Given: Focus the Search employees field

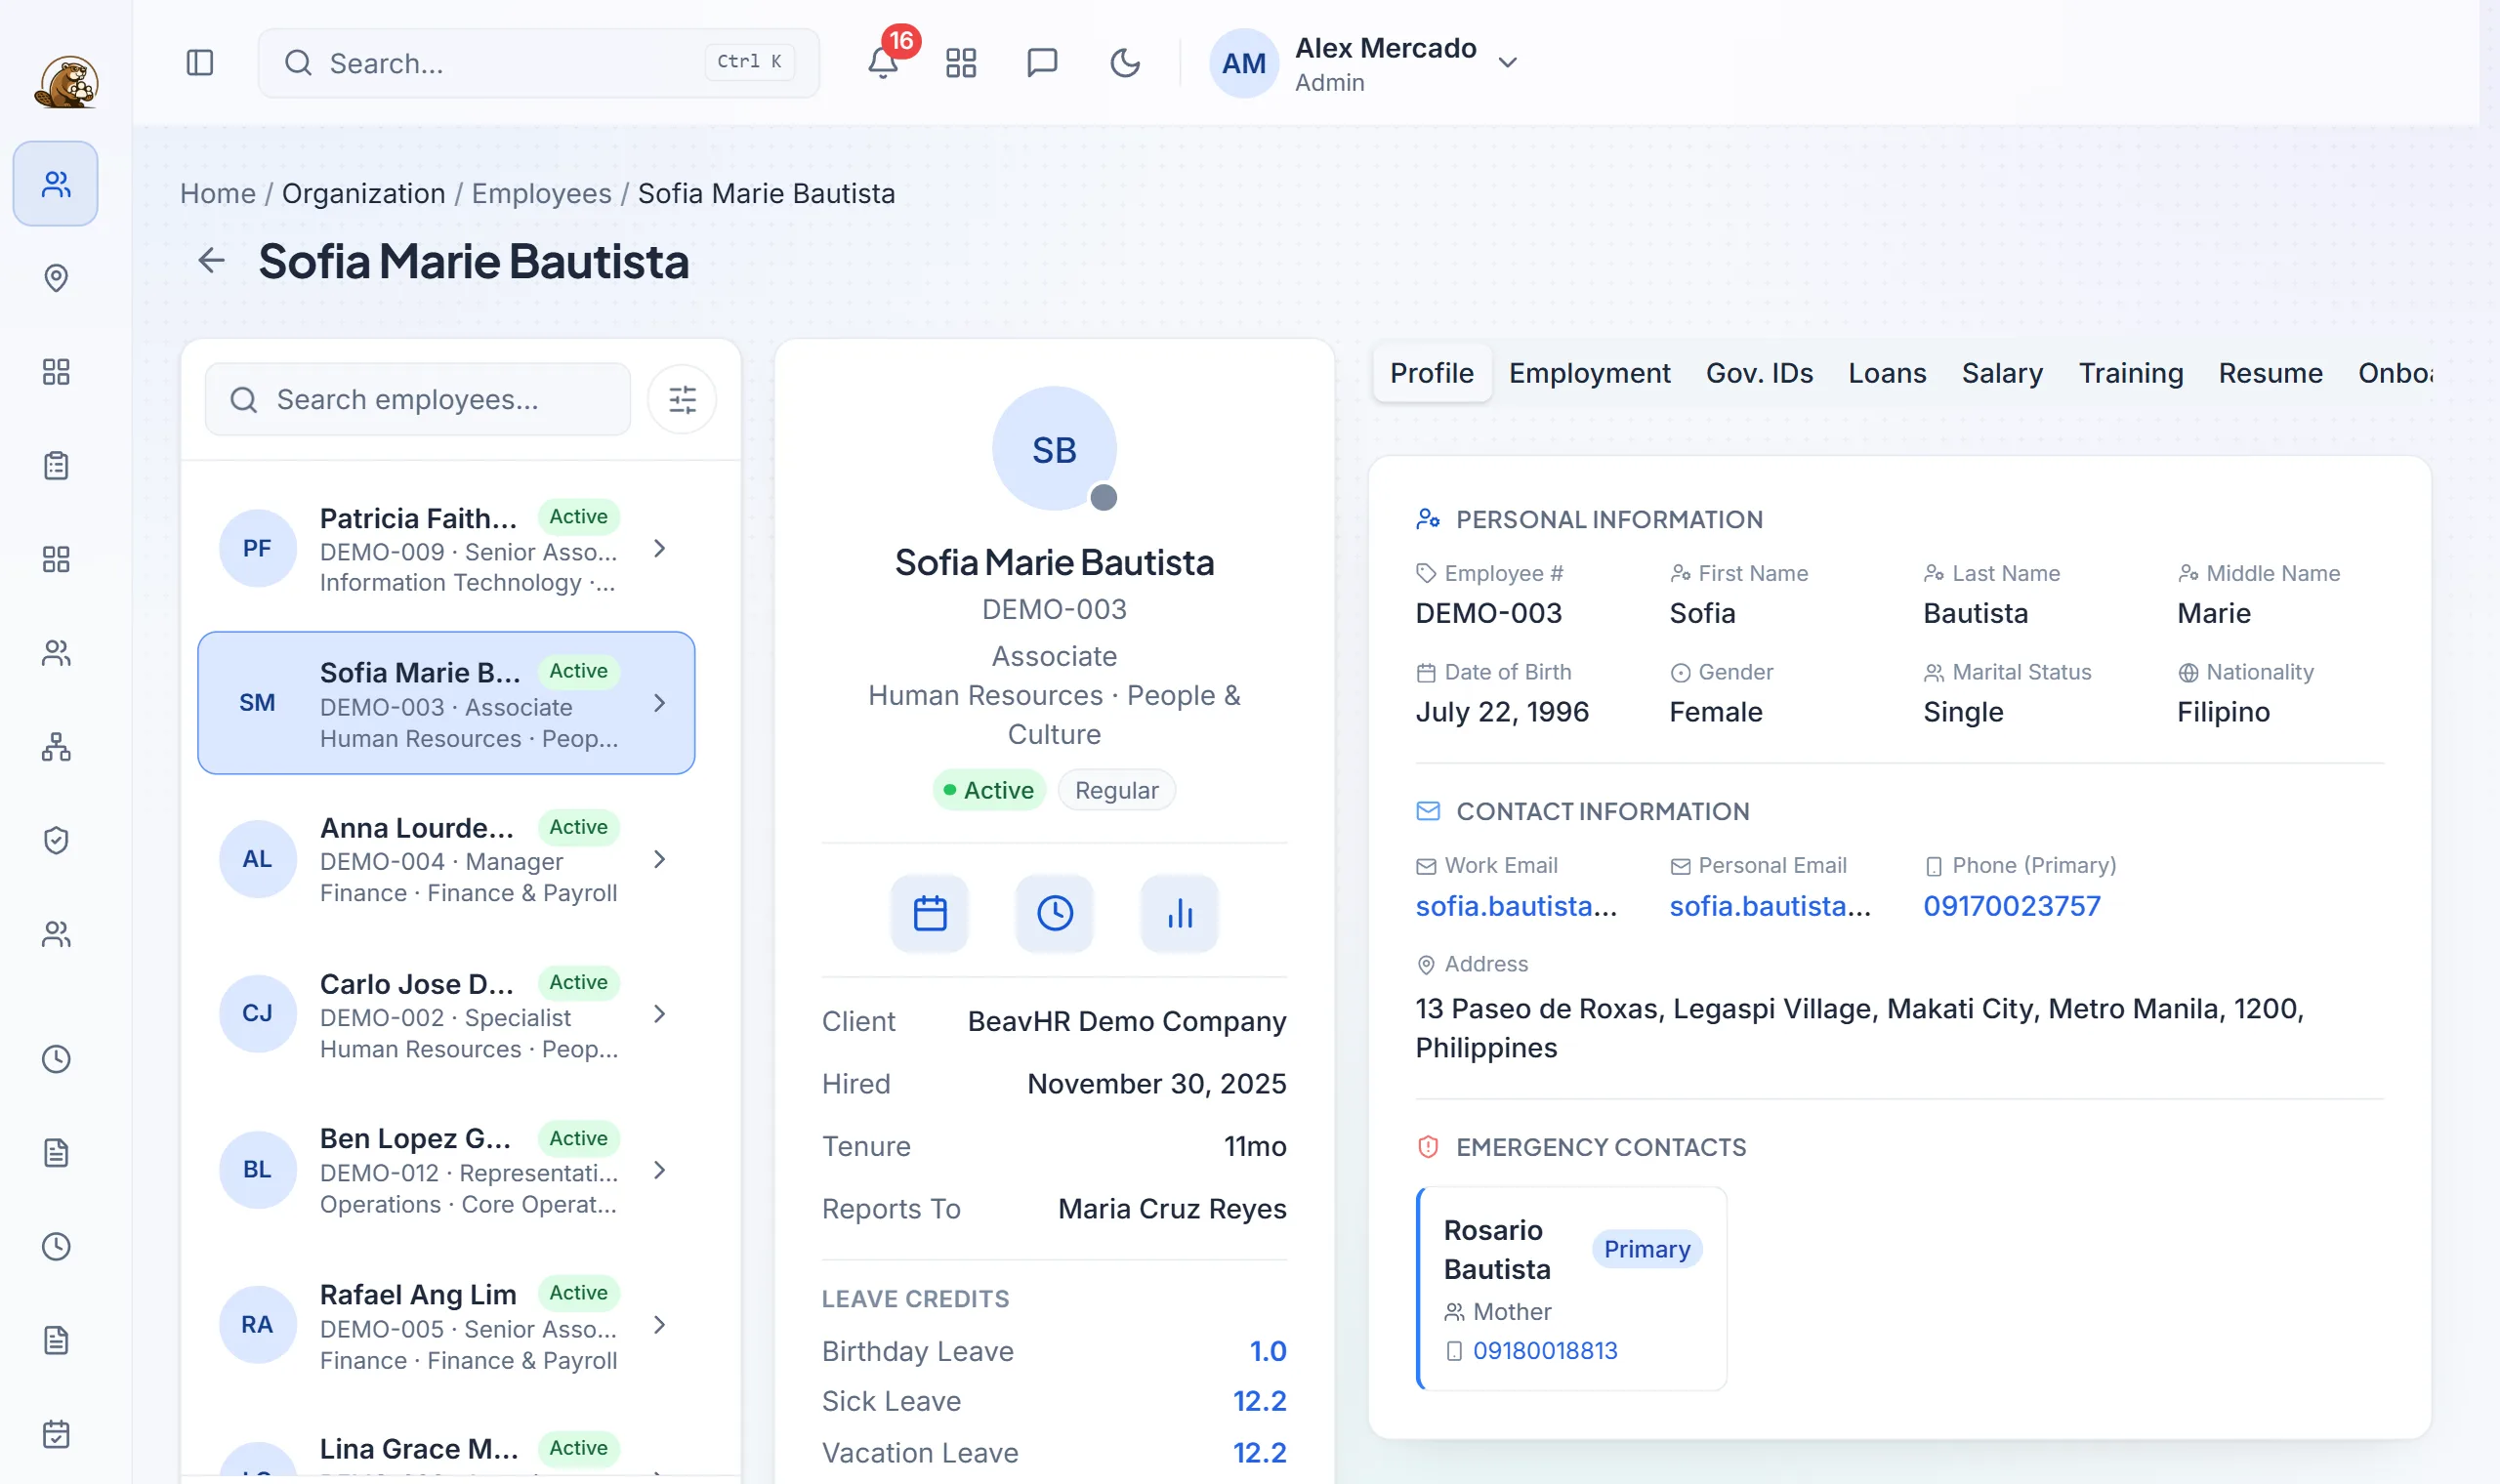Looking at the screenshot, I should coord(418,400).
